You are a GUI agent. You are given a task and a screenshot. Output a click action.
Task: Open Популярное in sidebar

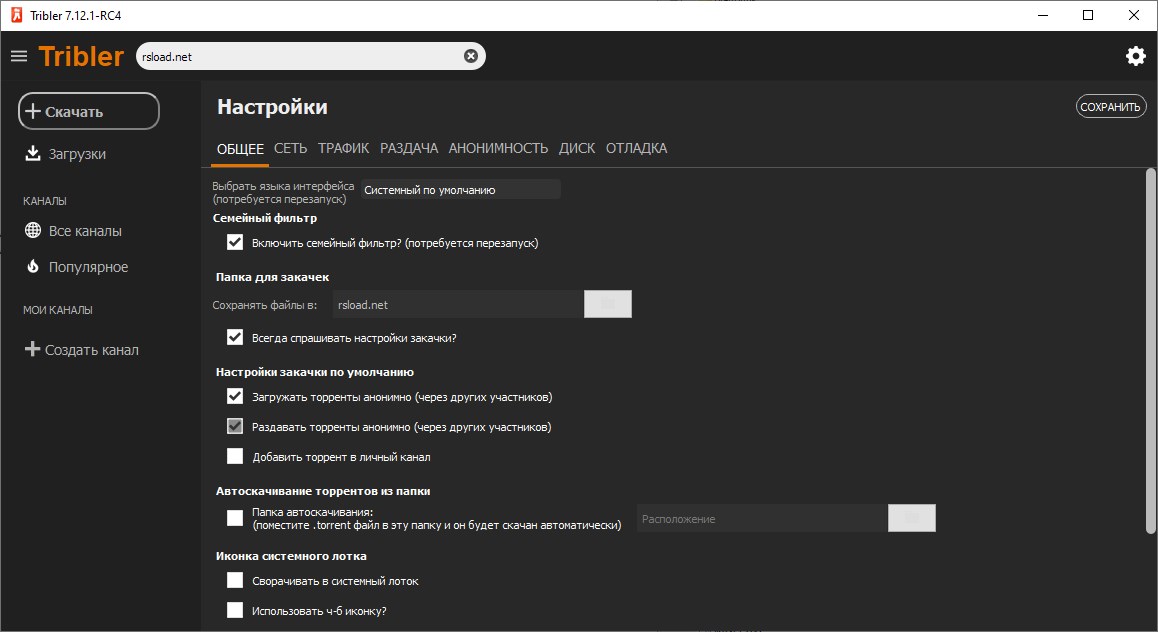[89, 267]
